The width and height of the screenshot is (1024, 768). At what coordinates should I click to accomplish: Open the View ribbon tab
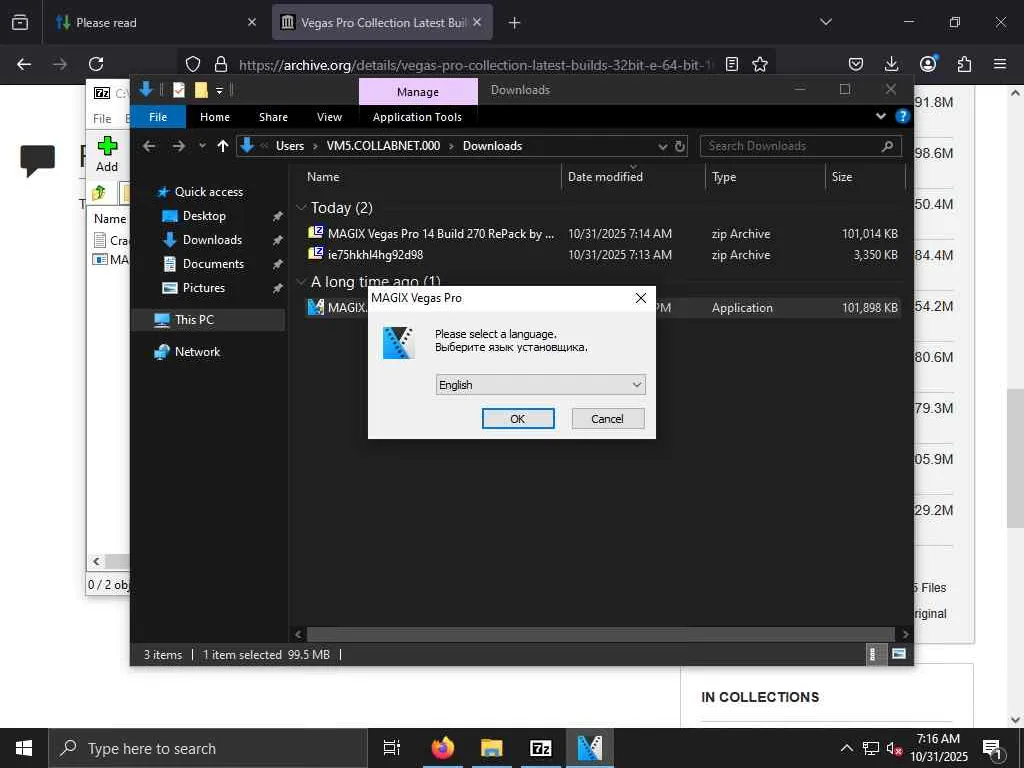(x=329, y=117)
